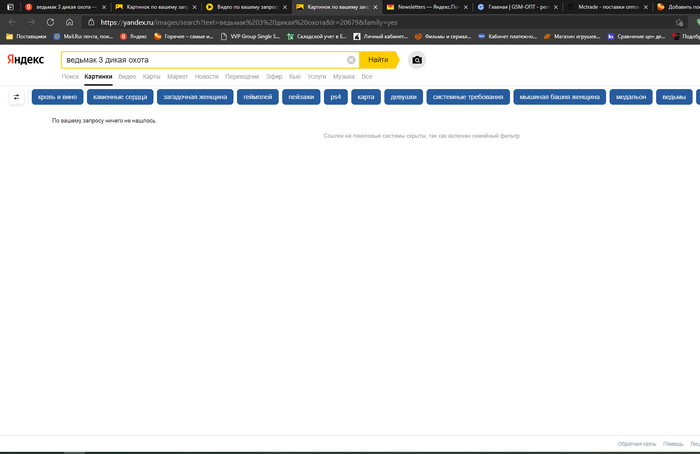The width and height of the screenshot is (700, 454).
Task: Apply 'загадочная женщина' suggestion chip
Action: (195, 97)
